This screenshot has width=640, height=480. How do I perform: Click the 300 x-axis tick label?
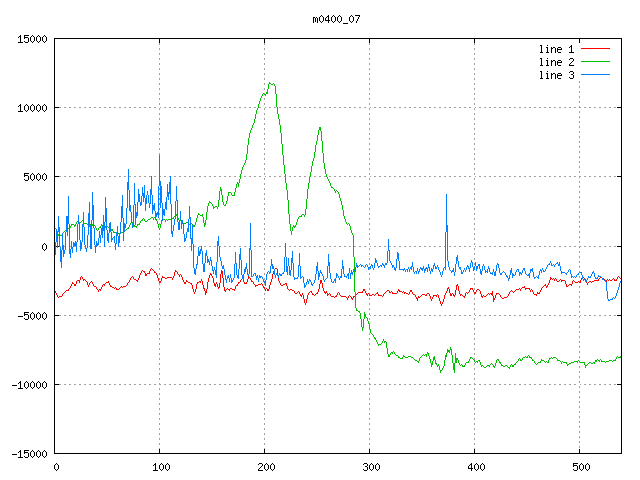pyautogui.click(x=370, y=466)
